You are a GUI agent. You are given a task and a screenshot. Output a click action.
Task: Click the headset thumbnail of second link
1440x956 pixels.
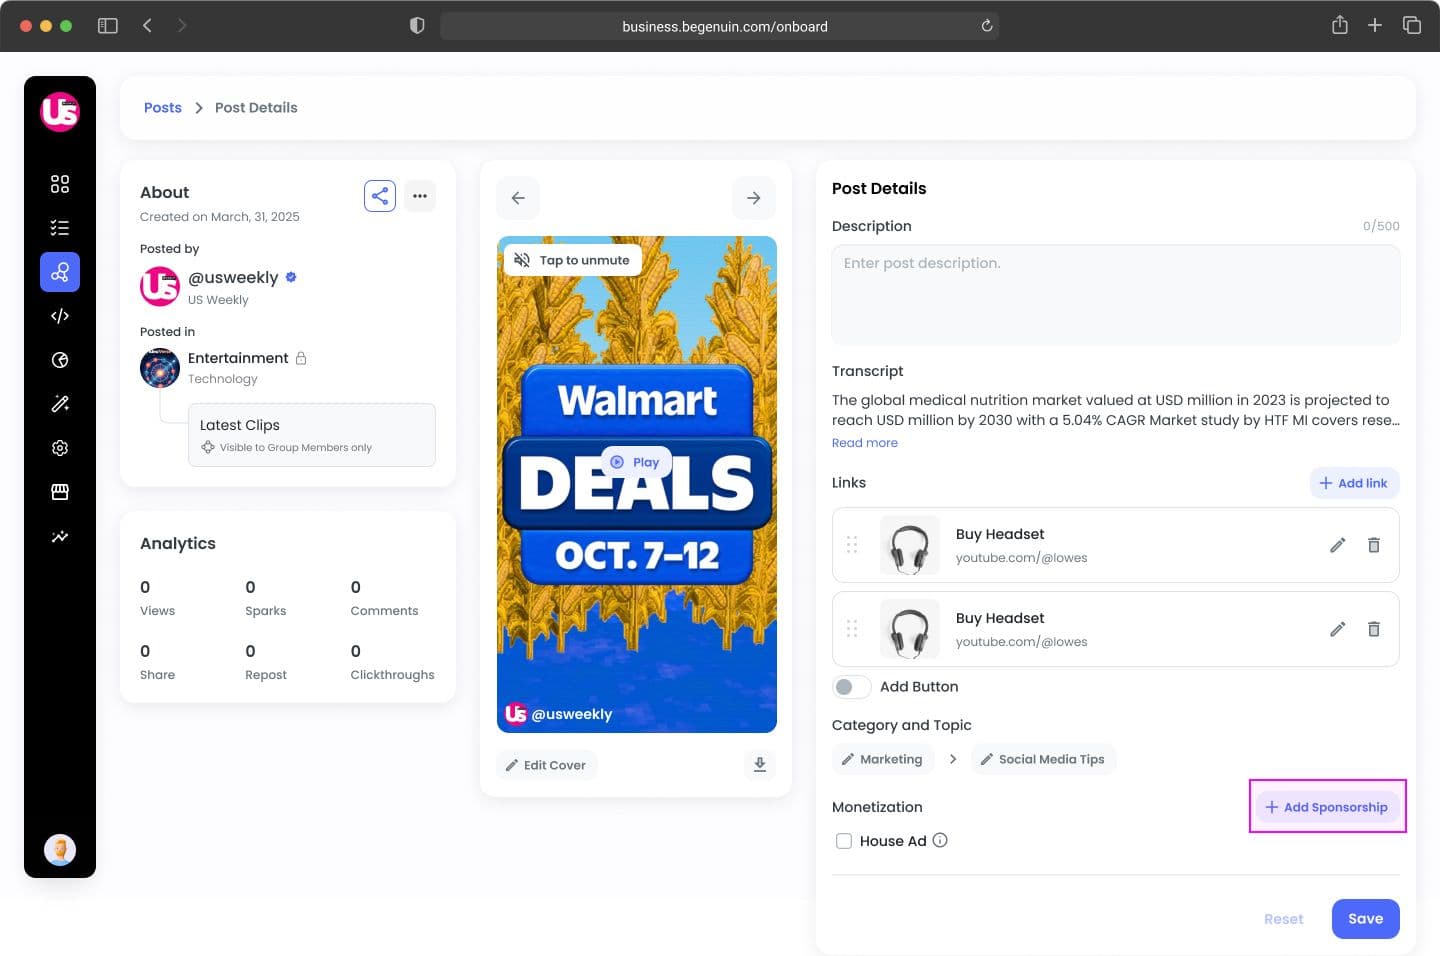click(910, 629)
